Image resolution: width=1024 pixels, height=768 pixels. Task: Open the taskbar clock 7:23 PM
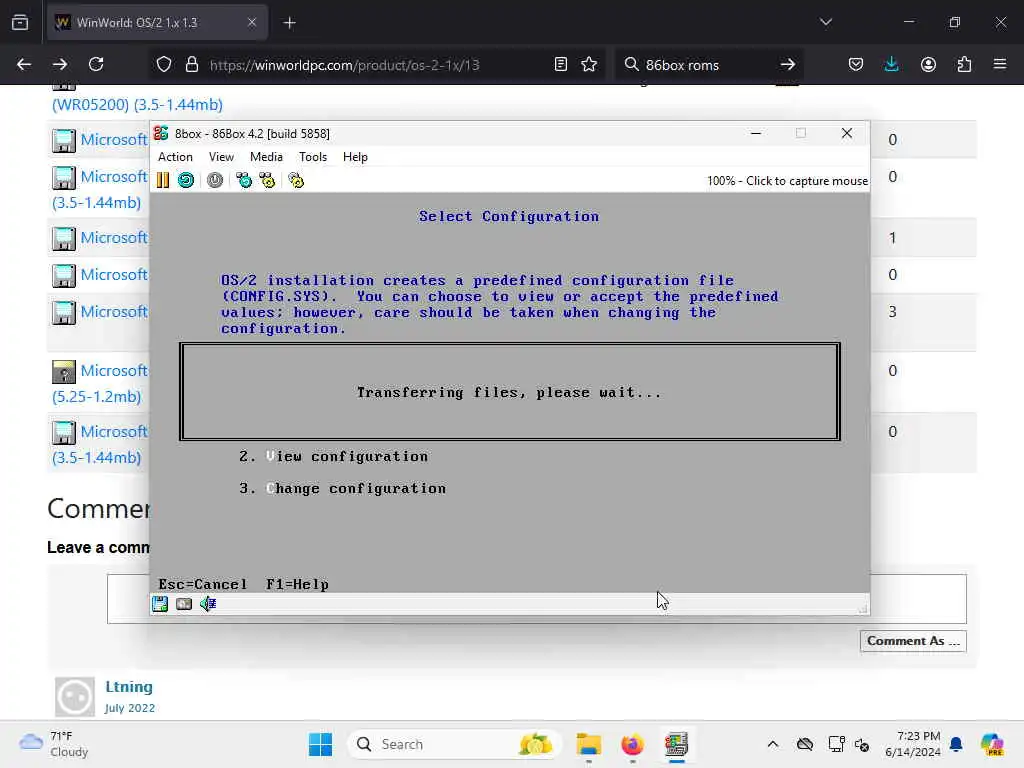coord(913,744)
